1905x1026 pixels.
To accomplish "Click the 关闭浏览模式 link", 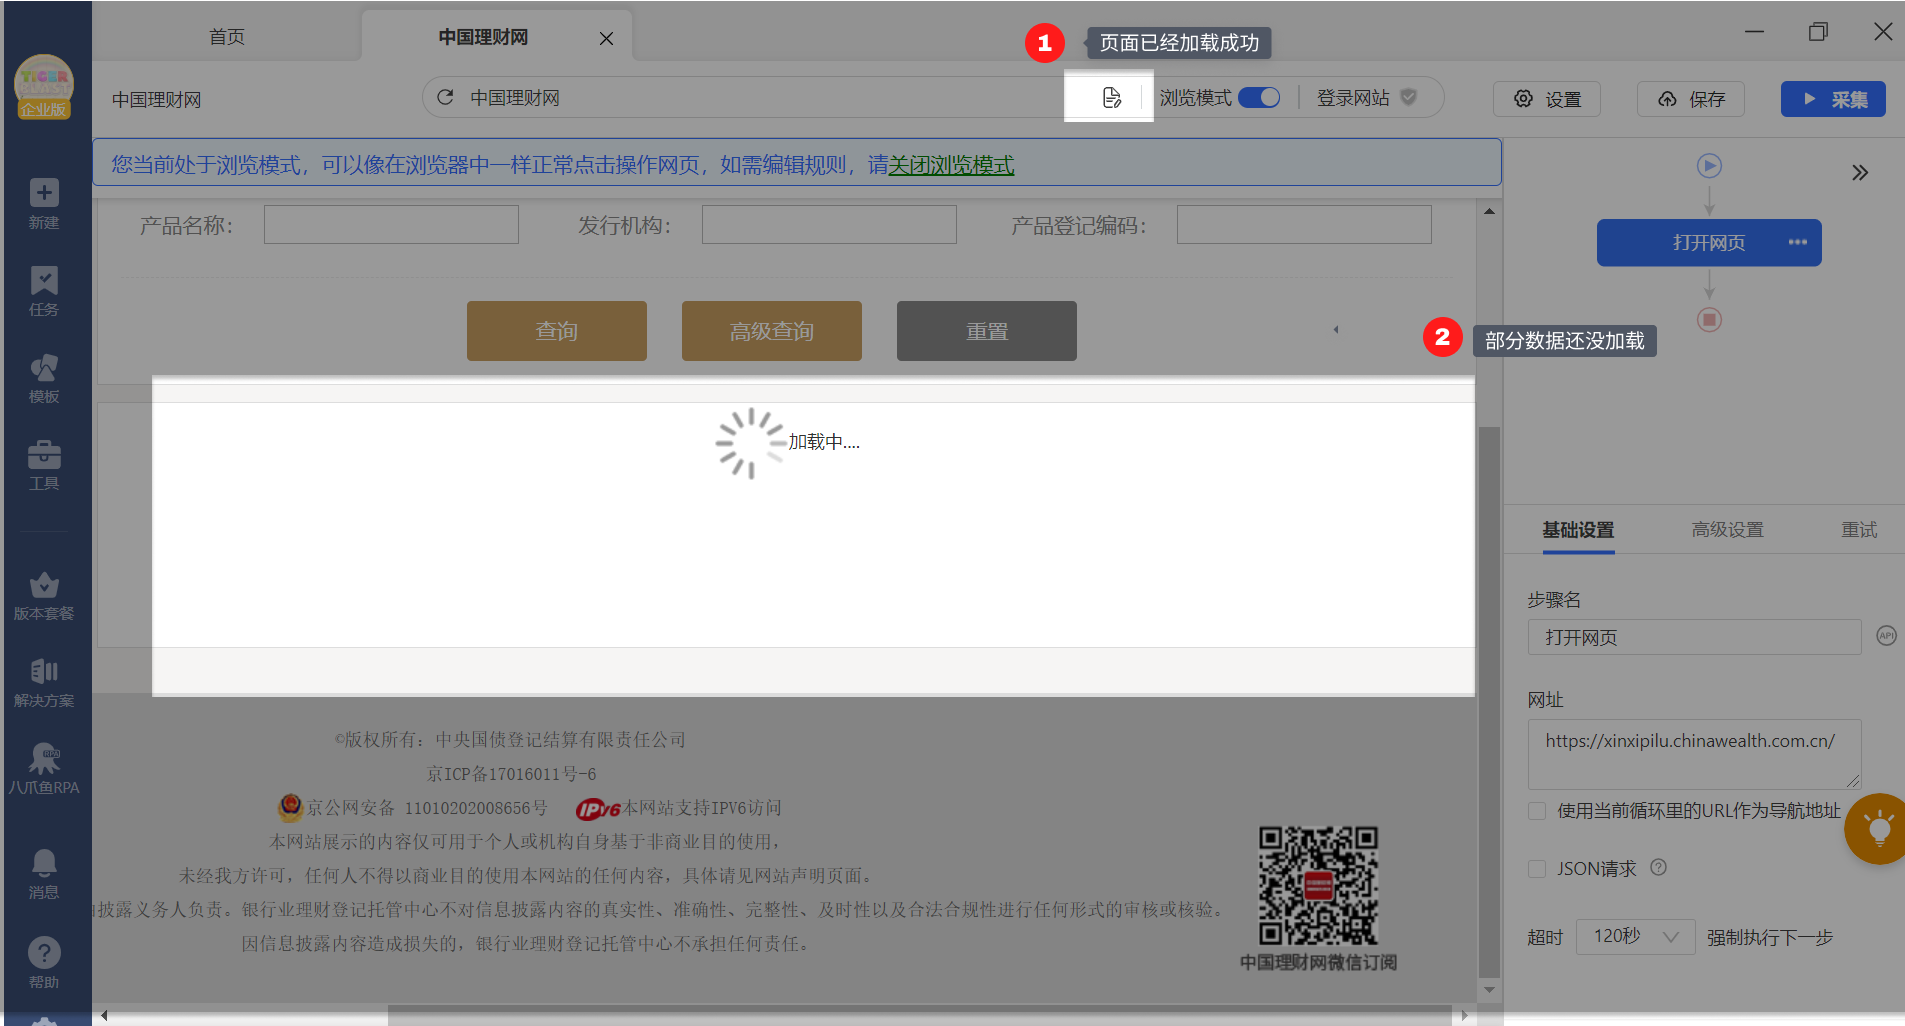I will pos(951,165).
